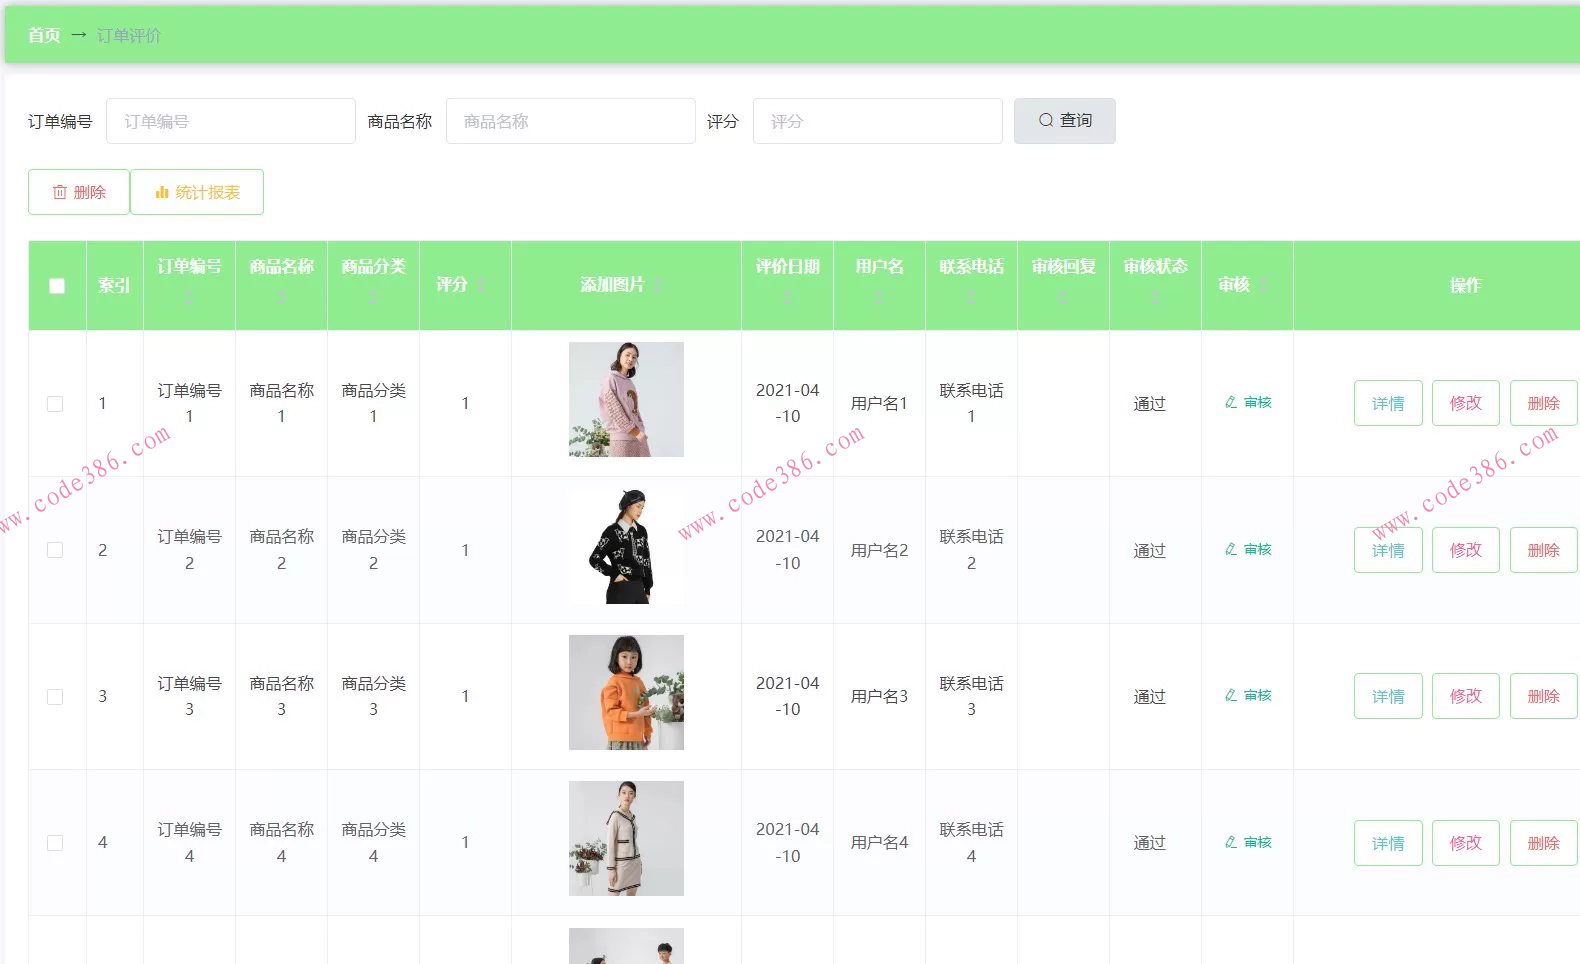
Task: Click 通过 status in 用户名1 row
Action: tap(1150, 404)
